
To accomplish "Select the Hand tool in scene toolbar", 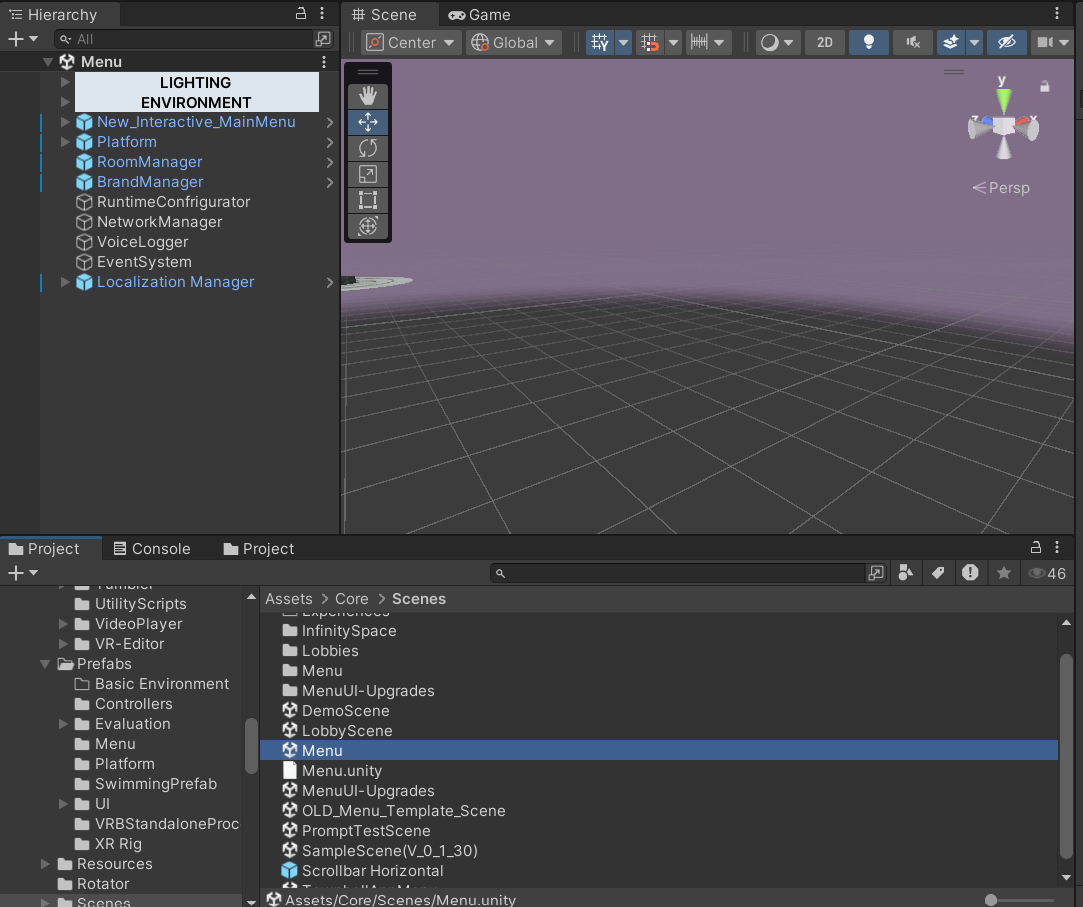I will point(367,96).
